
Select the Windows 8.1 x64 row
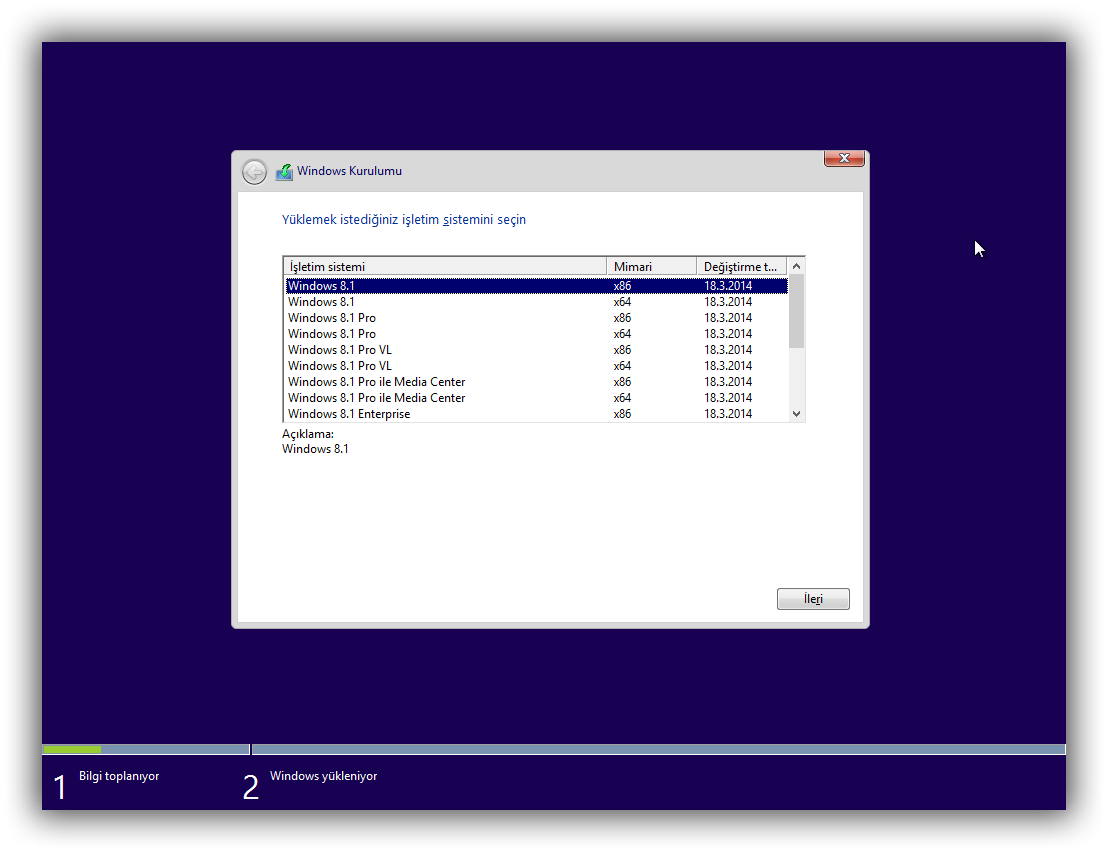tap(536, 302)
